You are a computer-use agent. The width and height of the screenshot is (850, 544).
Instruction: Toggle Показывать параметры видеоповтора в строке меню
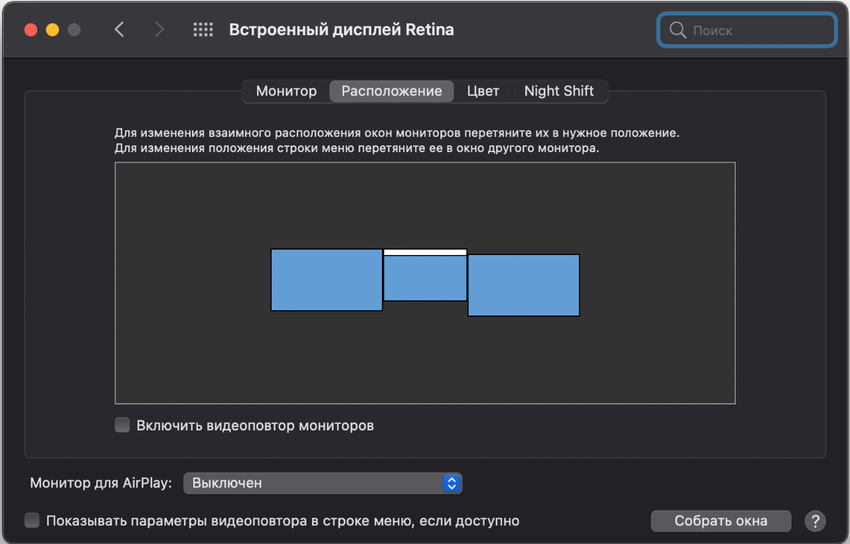tap(32, 520)
